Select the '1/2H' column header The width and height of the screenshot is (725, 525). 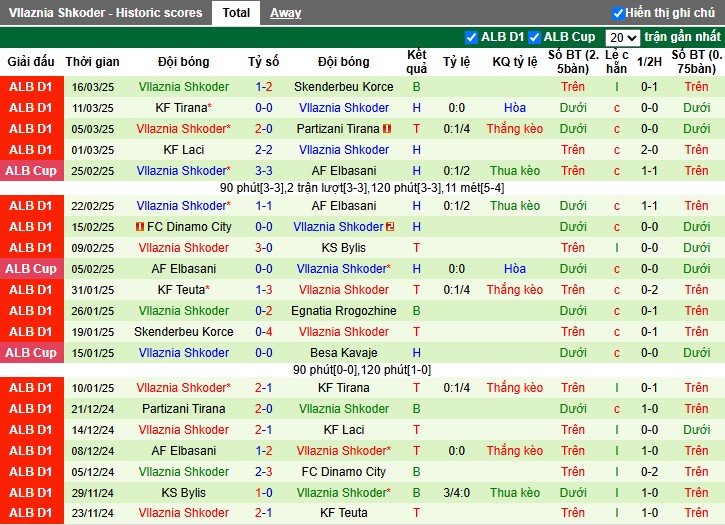click(x=649, y=62)
